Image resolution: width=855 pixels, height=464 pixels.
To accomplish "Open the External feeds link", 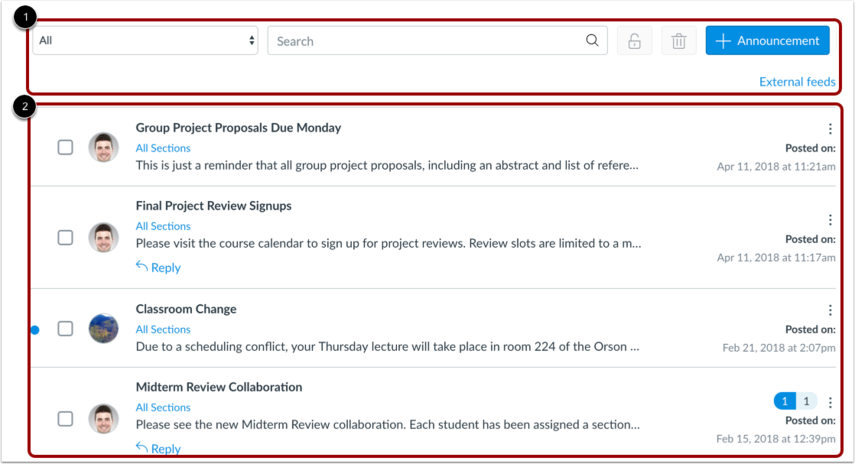I will (797, 82).
